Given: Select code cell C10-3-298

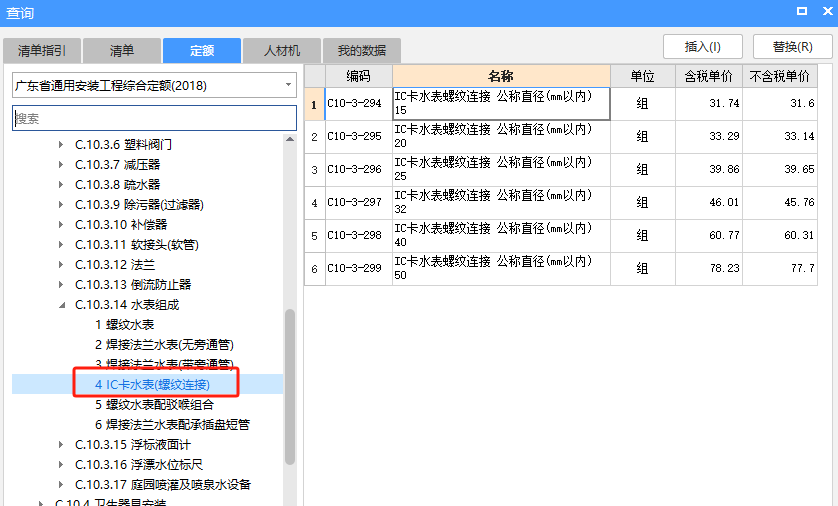Looking at the screenshot, I should point(359,236).
